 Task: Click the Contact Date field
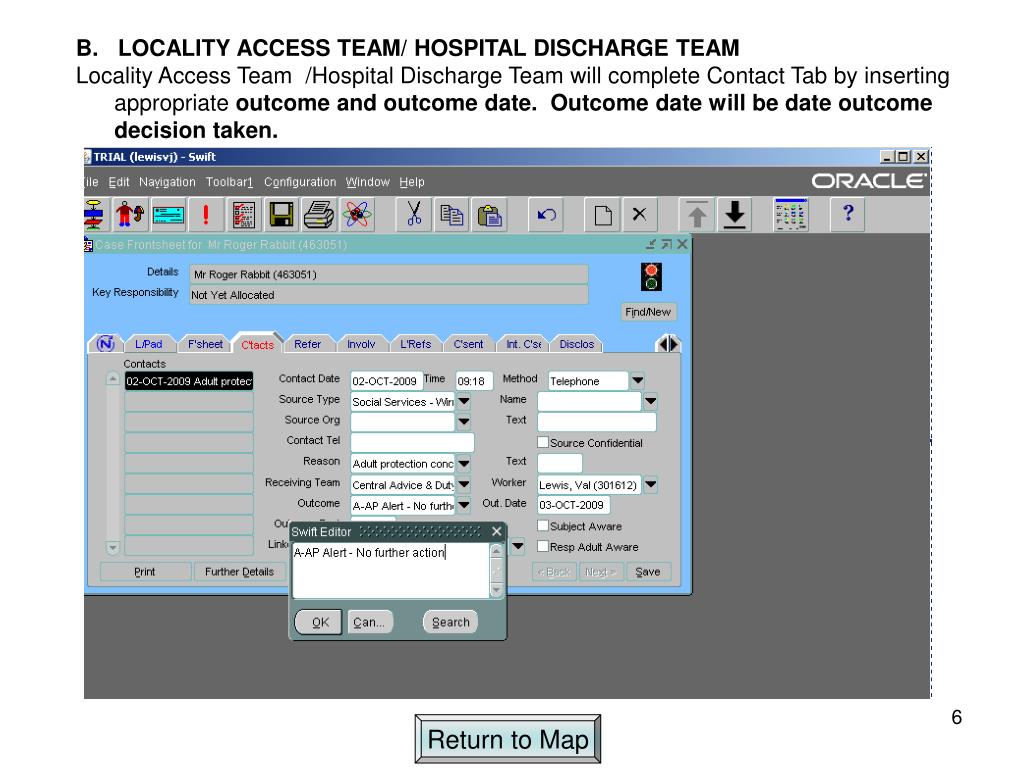point(386,381)
